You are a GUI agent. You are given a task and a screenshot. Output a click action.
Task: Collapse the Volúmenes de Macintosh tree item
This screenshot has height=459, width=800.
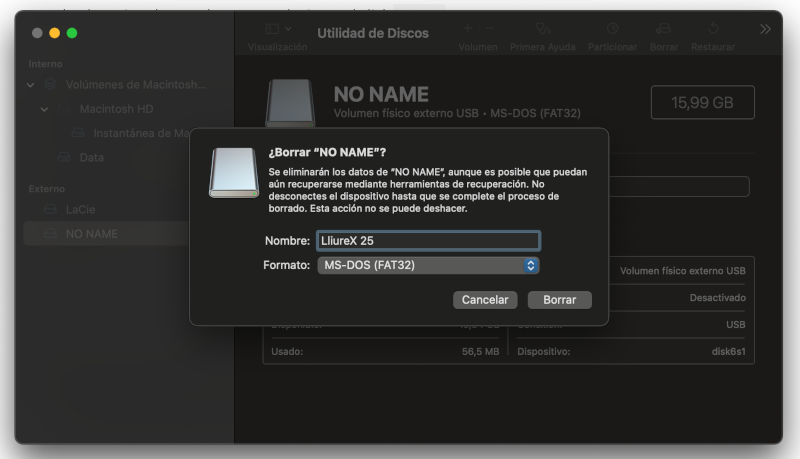click(31, 85)
